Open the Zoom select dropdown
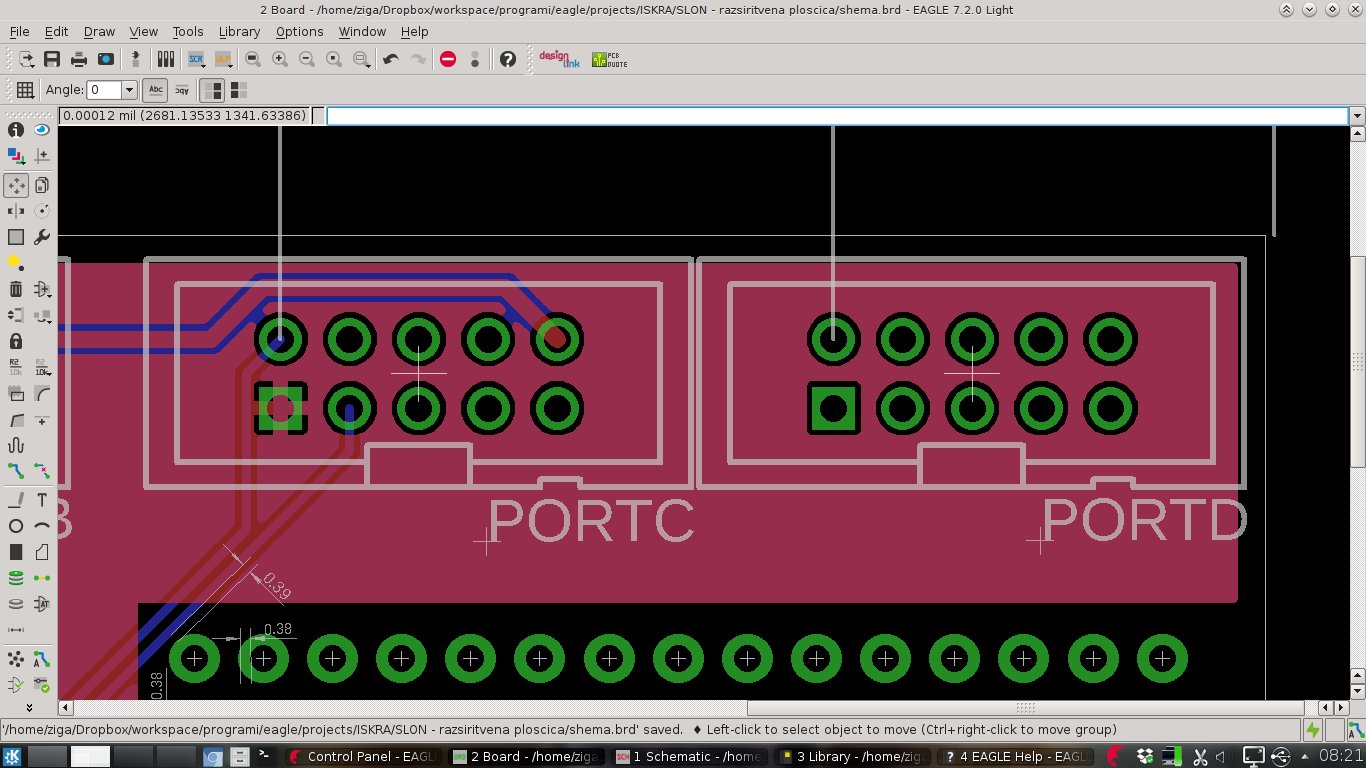 362,60
